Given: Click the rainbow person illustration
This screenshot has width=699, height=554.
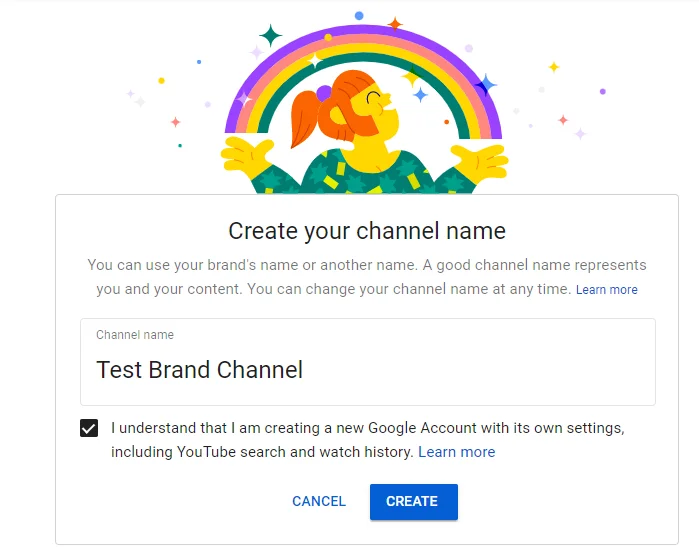Looking at the screenshot, I should pyautogui.click(x=364, y=105).
